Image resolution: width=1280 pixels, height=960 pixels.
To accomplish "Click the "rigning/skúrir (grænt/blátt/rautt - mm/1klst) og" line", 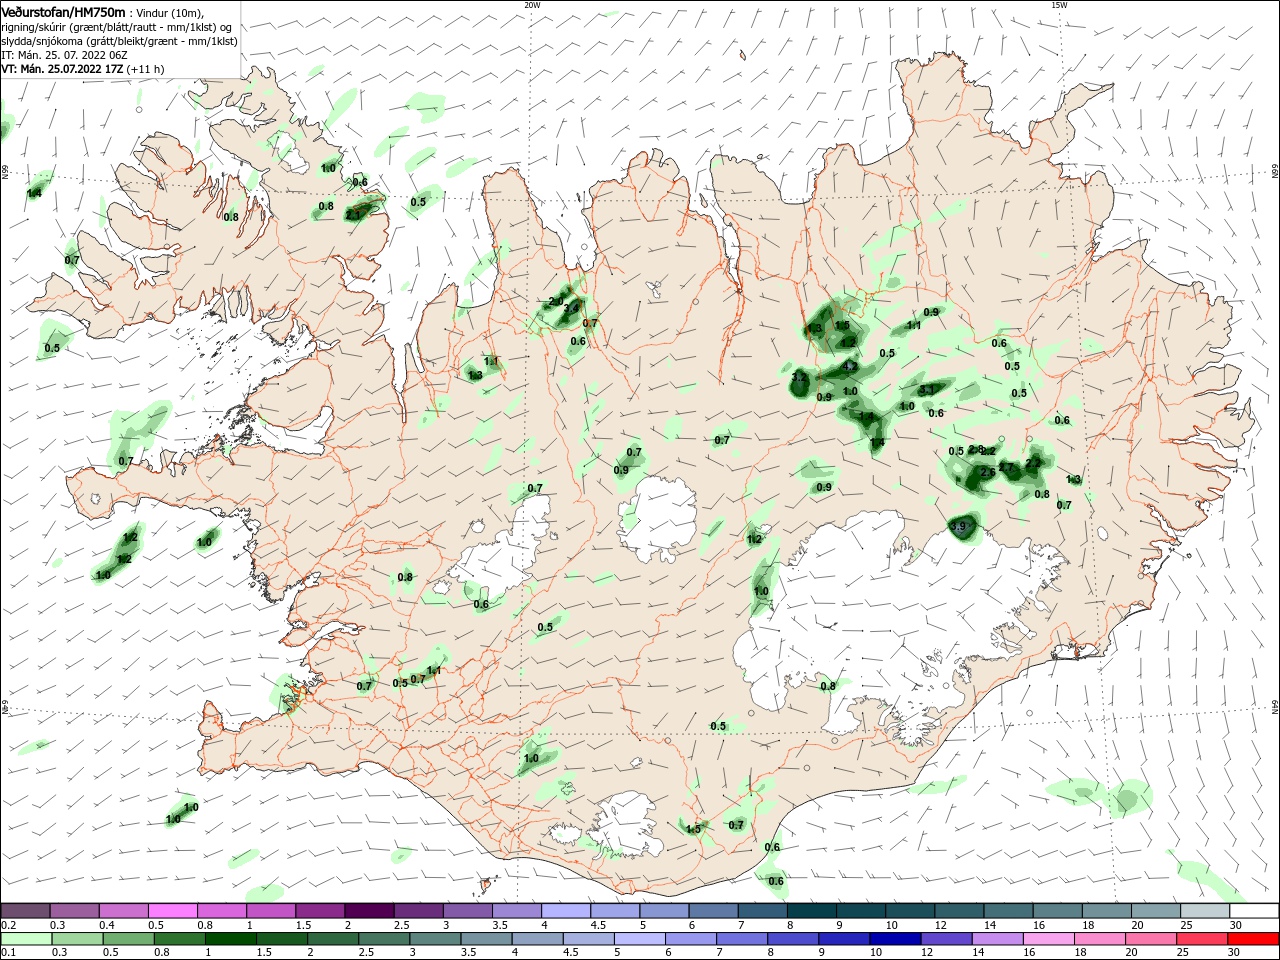I will [117, 27].
